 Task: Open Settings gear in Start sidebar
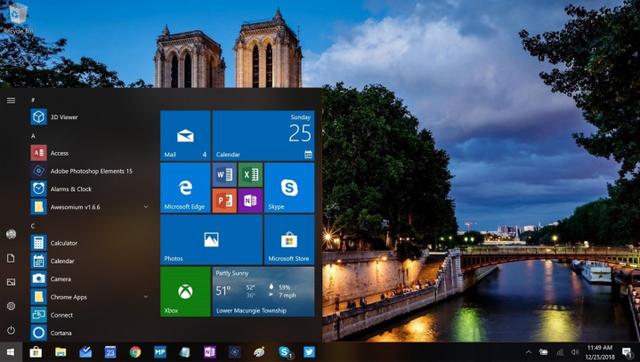[11, 306]
